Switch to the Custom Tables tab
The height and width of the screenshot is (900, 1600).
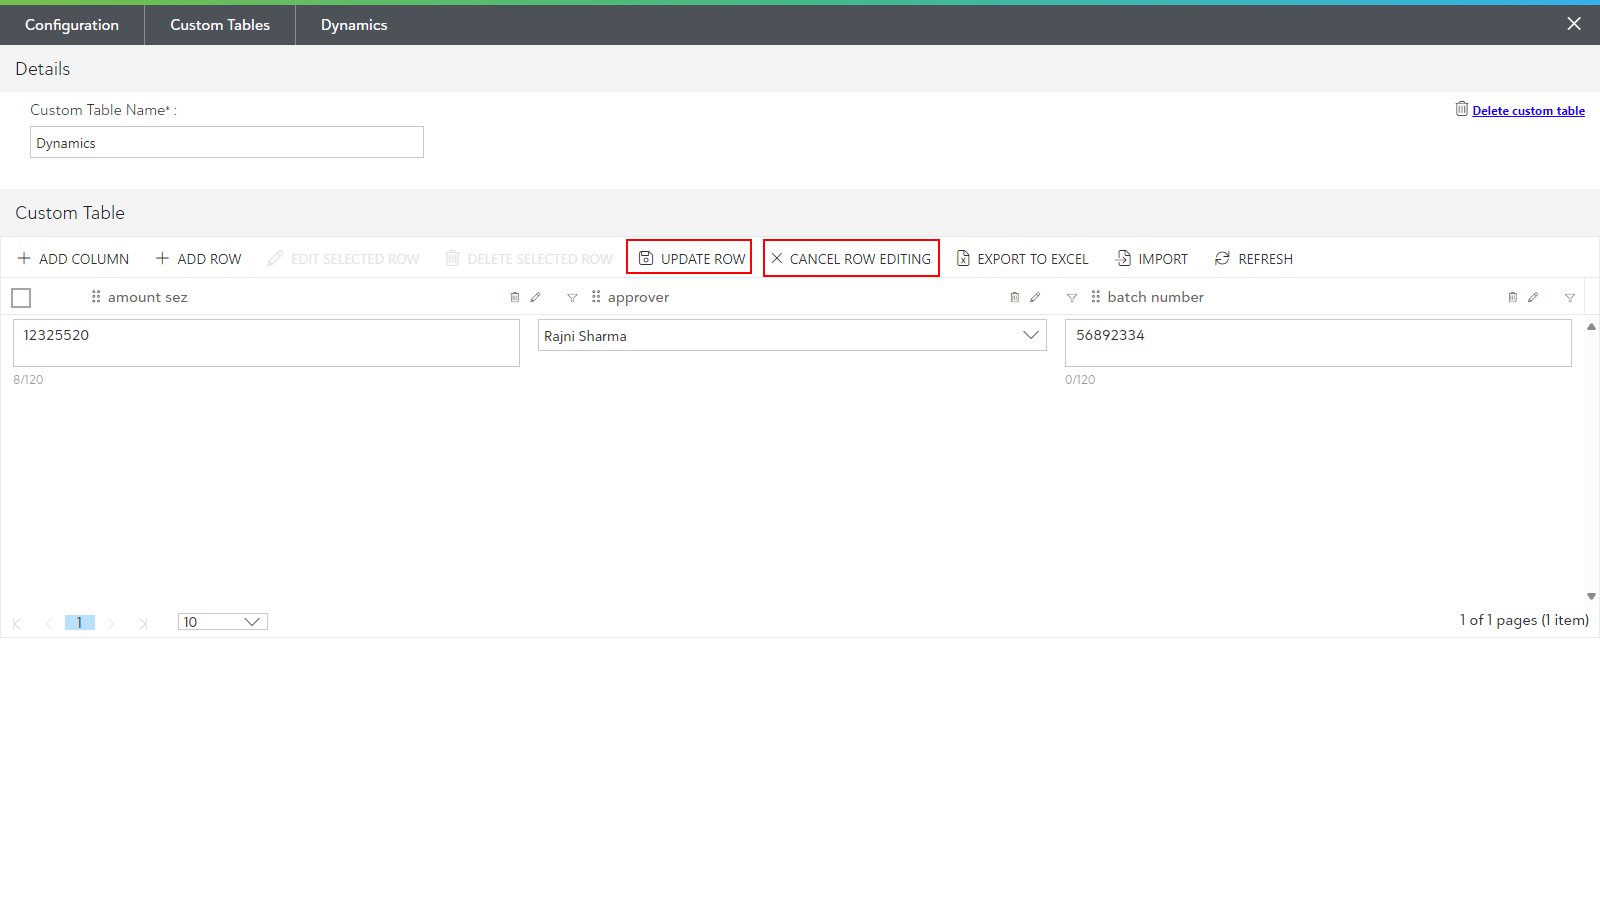click(220, 25)
